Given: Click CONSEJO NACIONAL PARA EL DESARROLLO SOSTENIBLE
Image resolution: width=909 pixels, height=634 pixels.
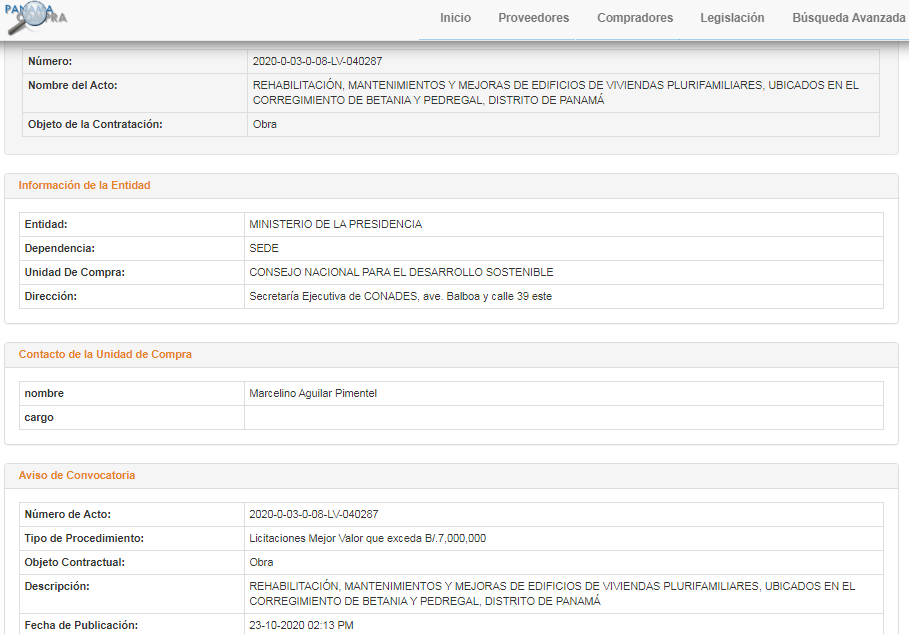Looking at the screenshot, I should 401,272.
